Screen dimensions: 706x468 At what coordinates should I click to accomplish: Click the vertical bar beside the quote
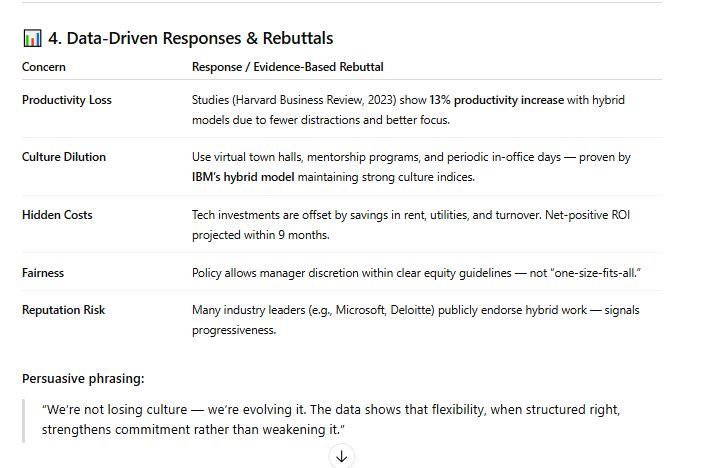pyautogui.click(x=24, y=420)
